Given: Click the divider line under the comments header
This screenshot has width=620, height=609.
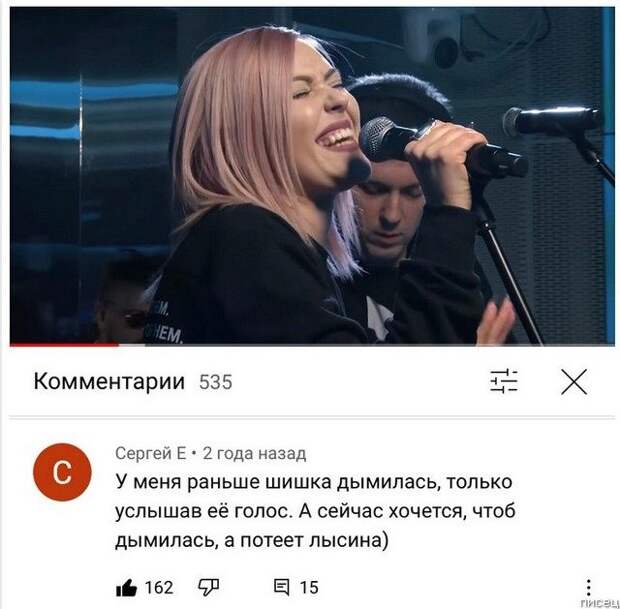Looking at the screenshot, I should pos(312,417).
